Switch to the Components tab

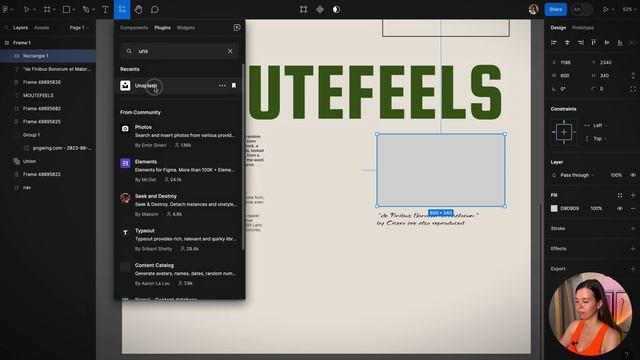click(x=134, y=28)
